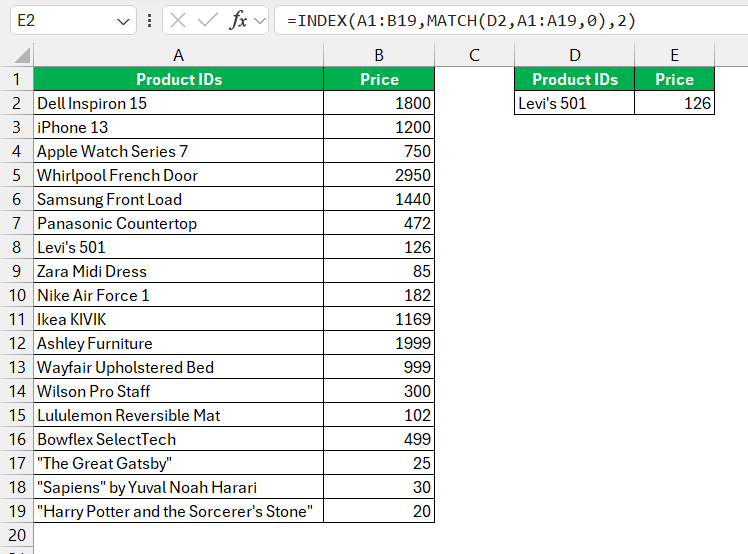Viewport: 748px width, 554px height.
Task: Click the price cell 25
Action: click(x=379, y=463)
